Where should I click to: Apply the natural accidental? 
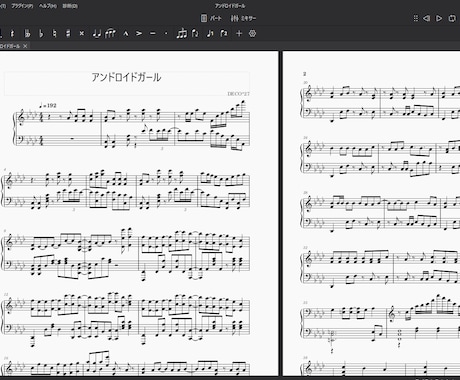pos(55,33)
